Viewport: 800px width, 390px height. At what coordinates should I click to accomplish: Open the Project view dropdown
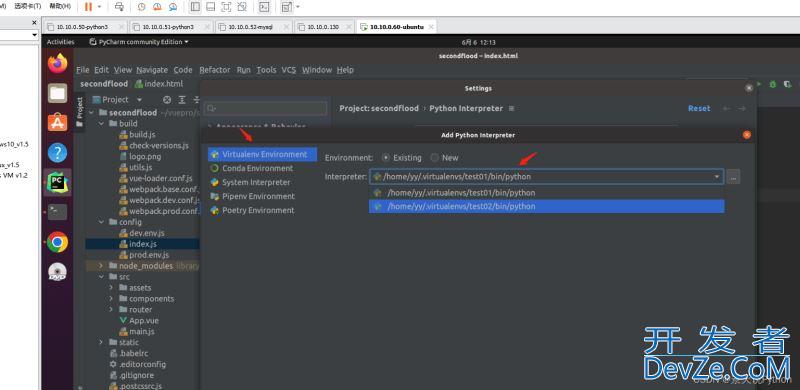(x=139, y=100)
